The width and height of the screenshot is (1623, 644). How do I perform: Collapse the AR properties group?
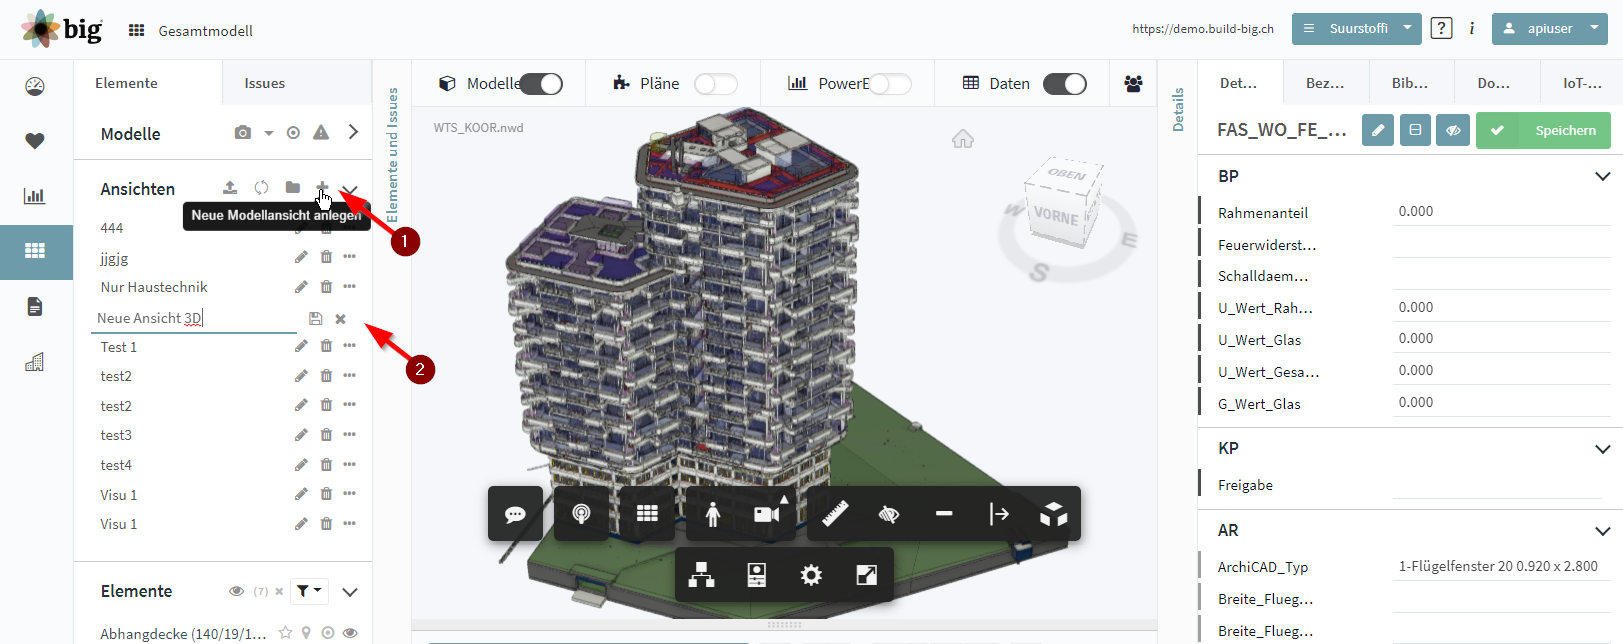click(x=1603, y=531)
